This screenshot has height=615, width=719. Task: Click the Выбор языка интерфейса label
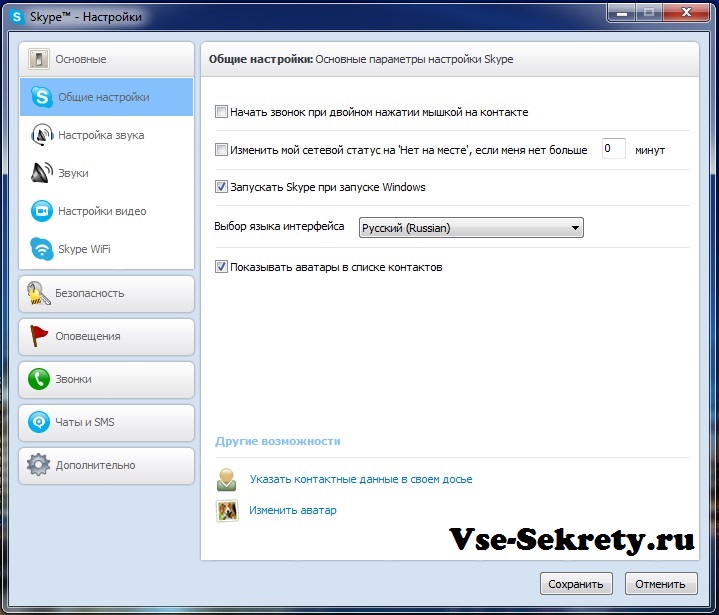point(279,226)
